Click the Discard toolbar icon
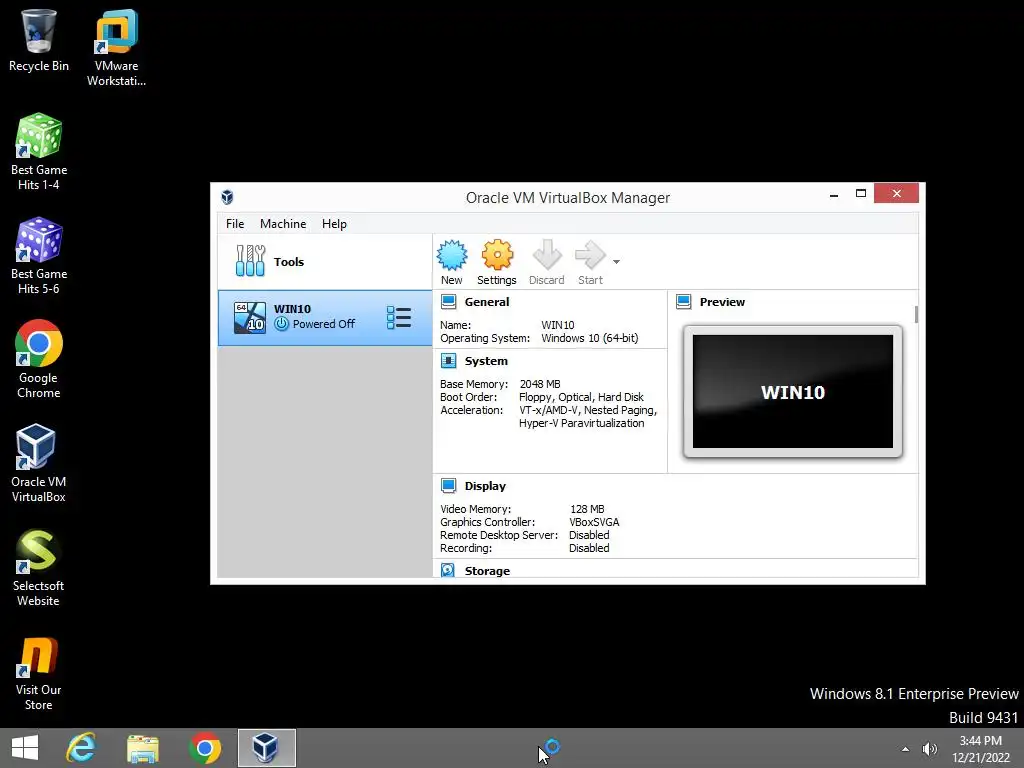 pos(547,255)
